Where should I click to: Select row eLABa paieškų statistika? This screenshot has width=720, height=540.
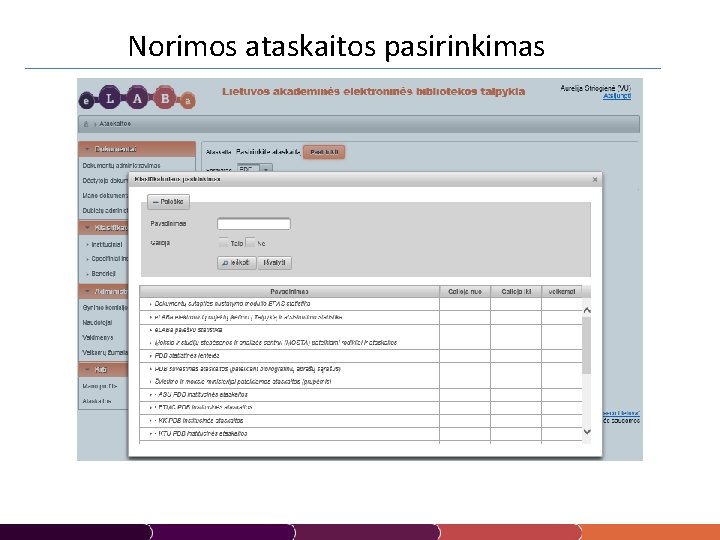pos(361,330)
